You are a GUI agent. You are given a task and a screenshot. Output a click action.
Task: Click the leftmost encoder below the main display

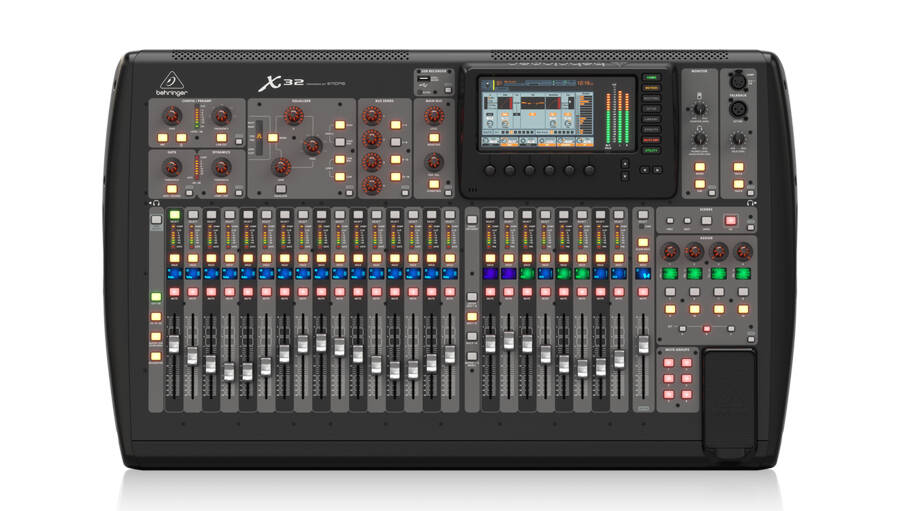[x=490, y=171]
